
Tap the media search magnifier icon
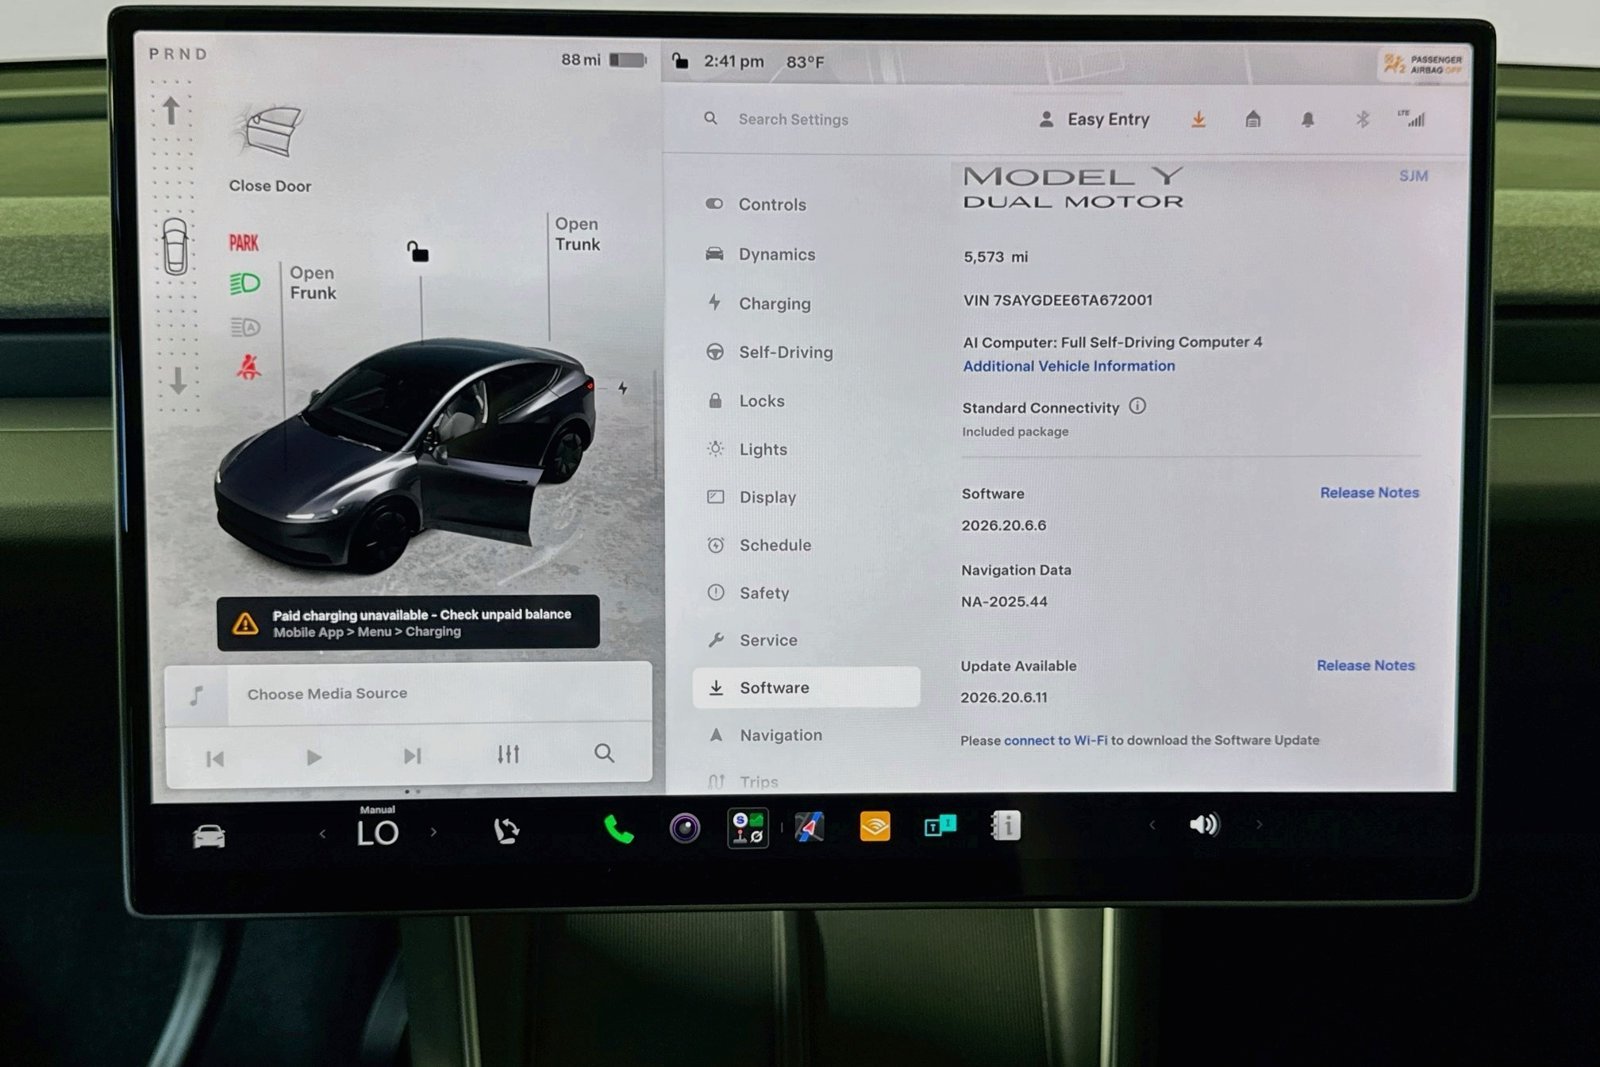point(604,753)
